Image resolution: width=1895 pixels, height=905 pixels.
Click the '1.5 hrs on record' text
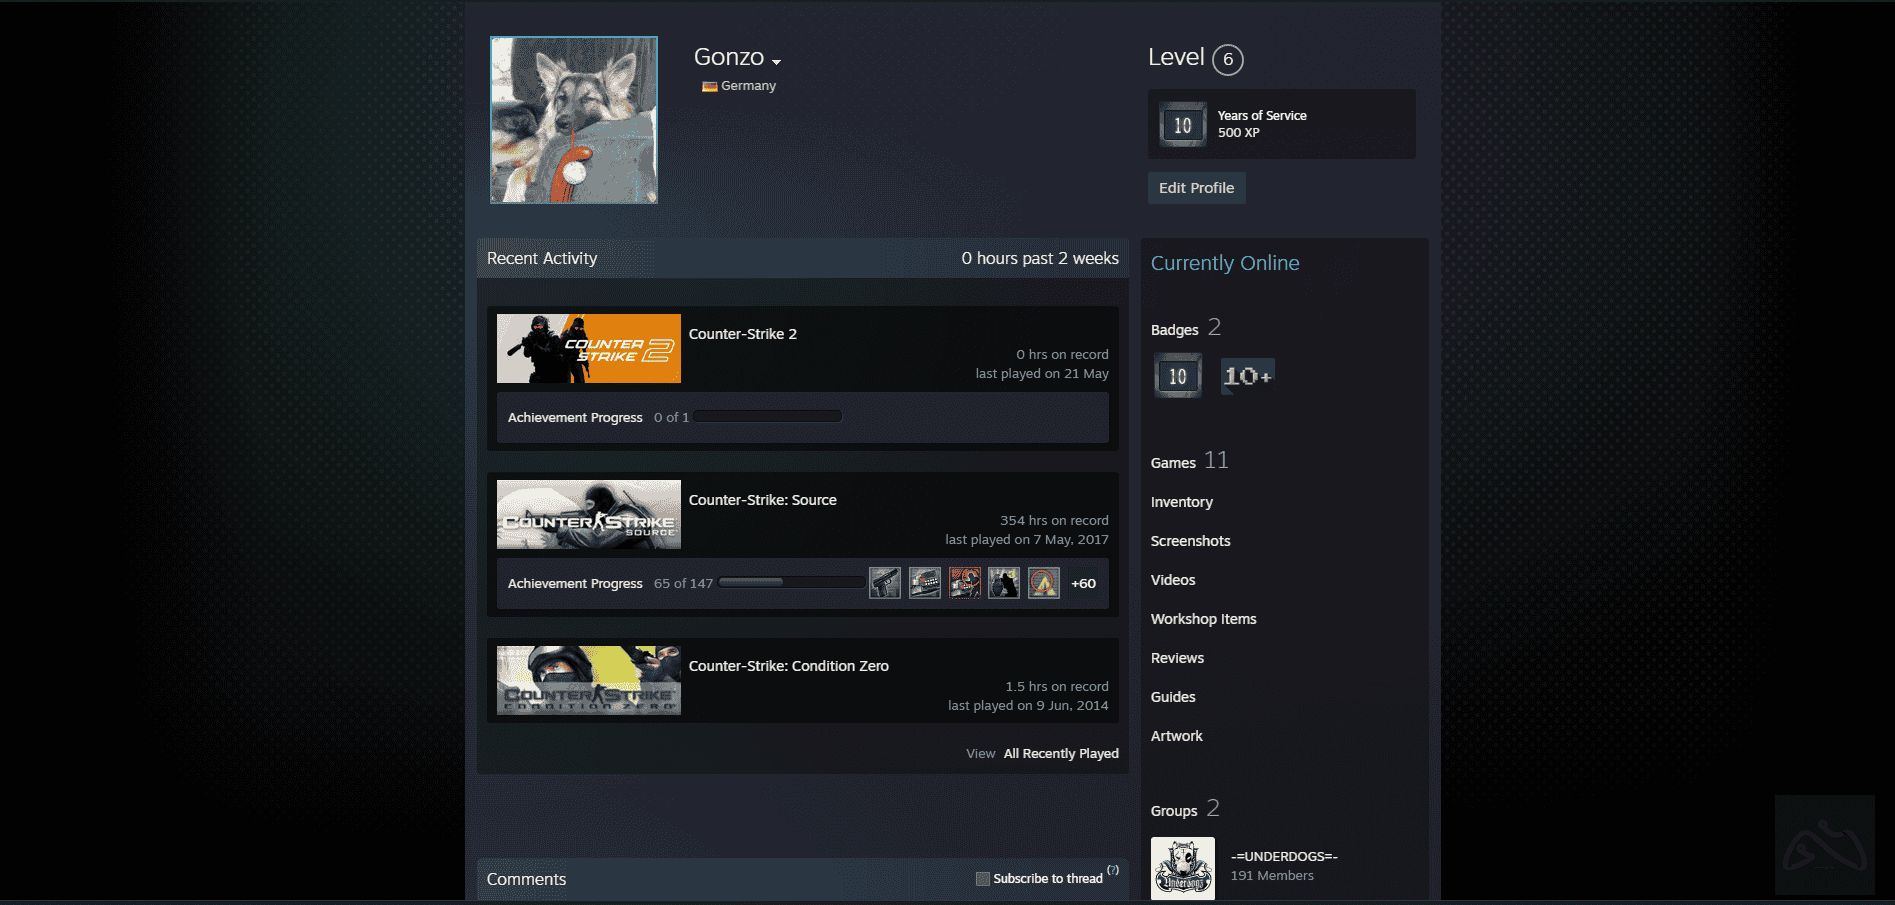(x=1057, y=687)
